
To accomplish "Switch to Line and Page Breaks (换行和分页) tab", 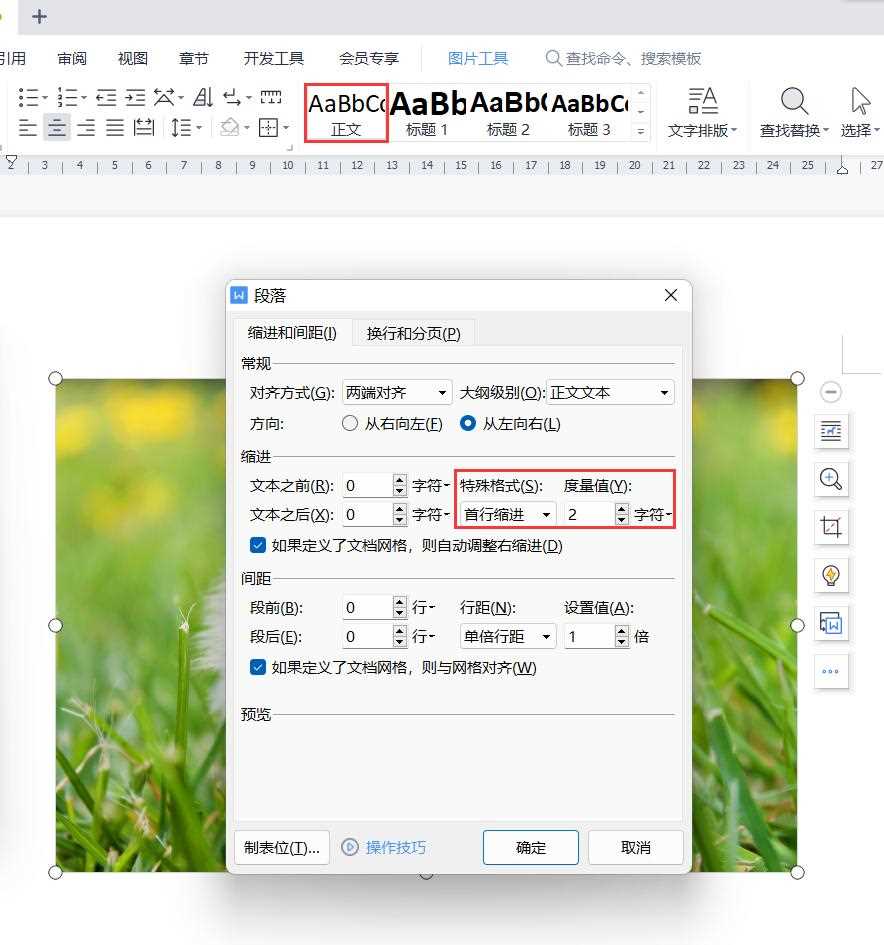I will [413, 333].
